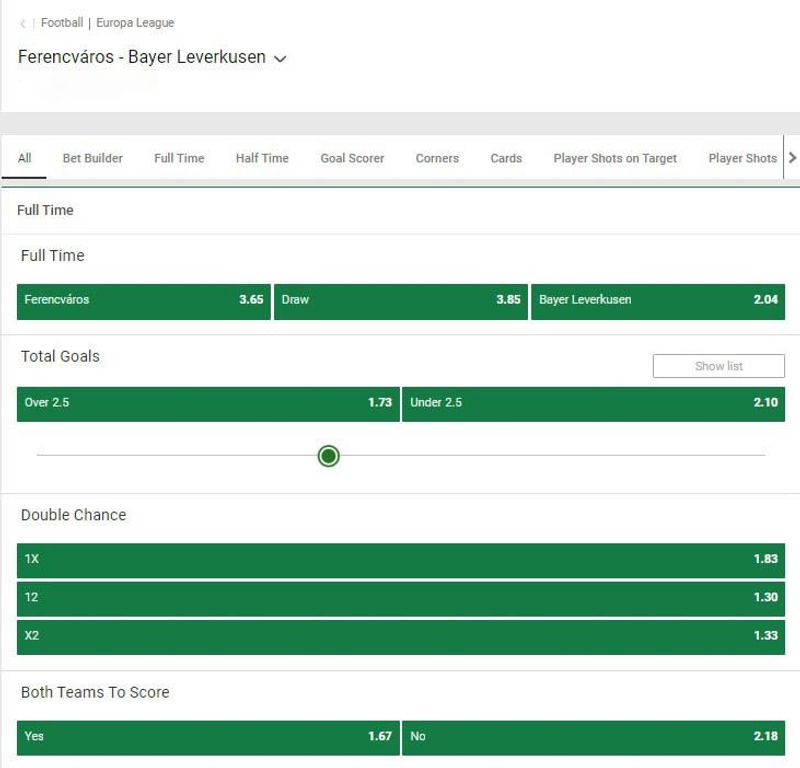800x768 pixels.
Task: Click the Total Goals slider handle
Action: pos(329,456)
